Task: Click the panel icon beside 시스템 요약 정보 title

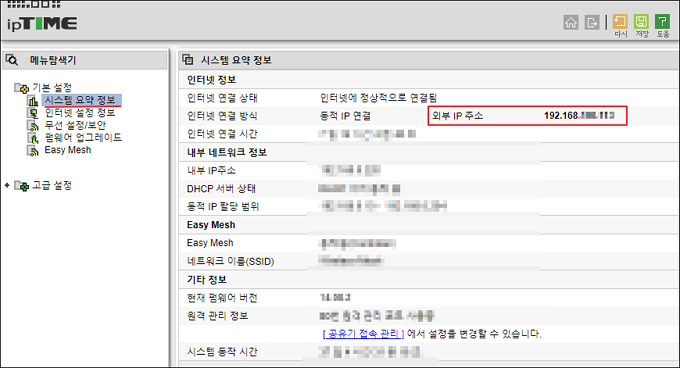Action: tap(188, 59)
